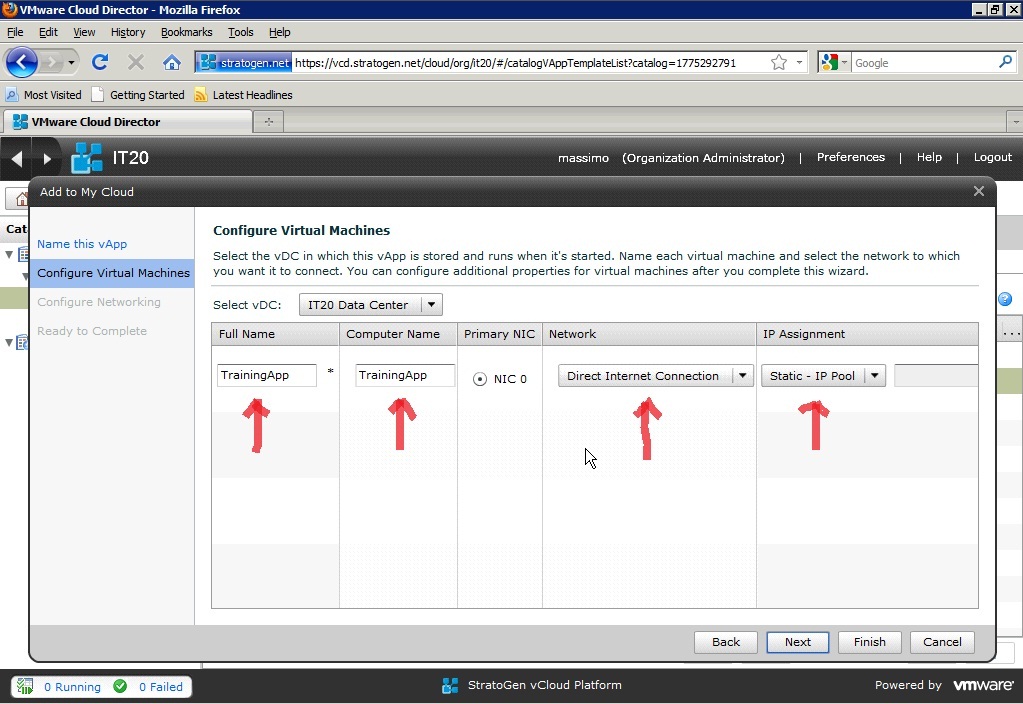Click the StratoGen vCloud Platform logo icon
This screenshot has width=1023, height=704.
coord(450,685)
